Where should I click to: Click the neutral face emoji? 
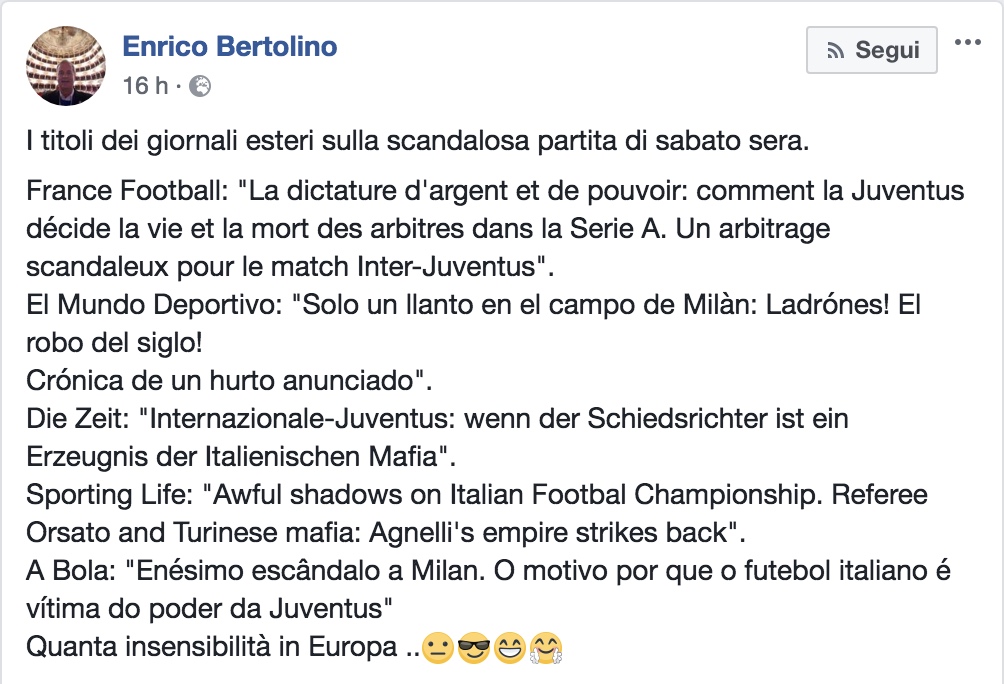[437, 649]
